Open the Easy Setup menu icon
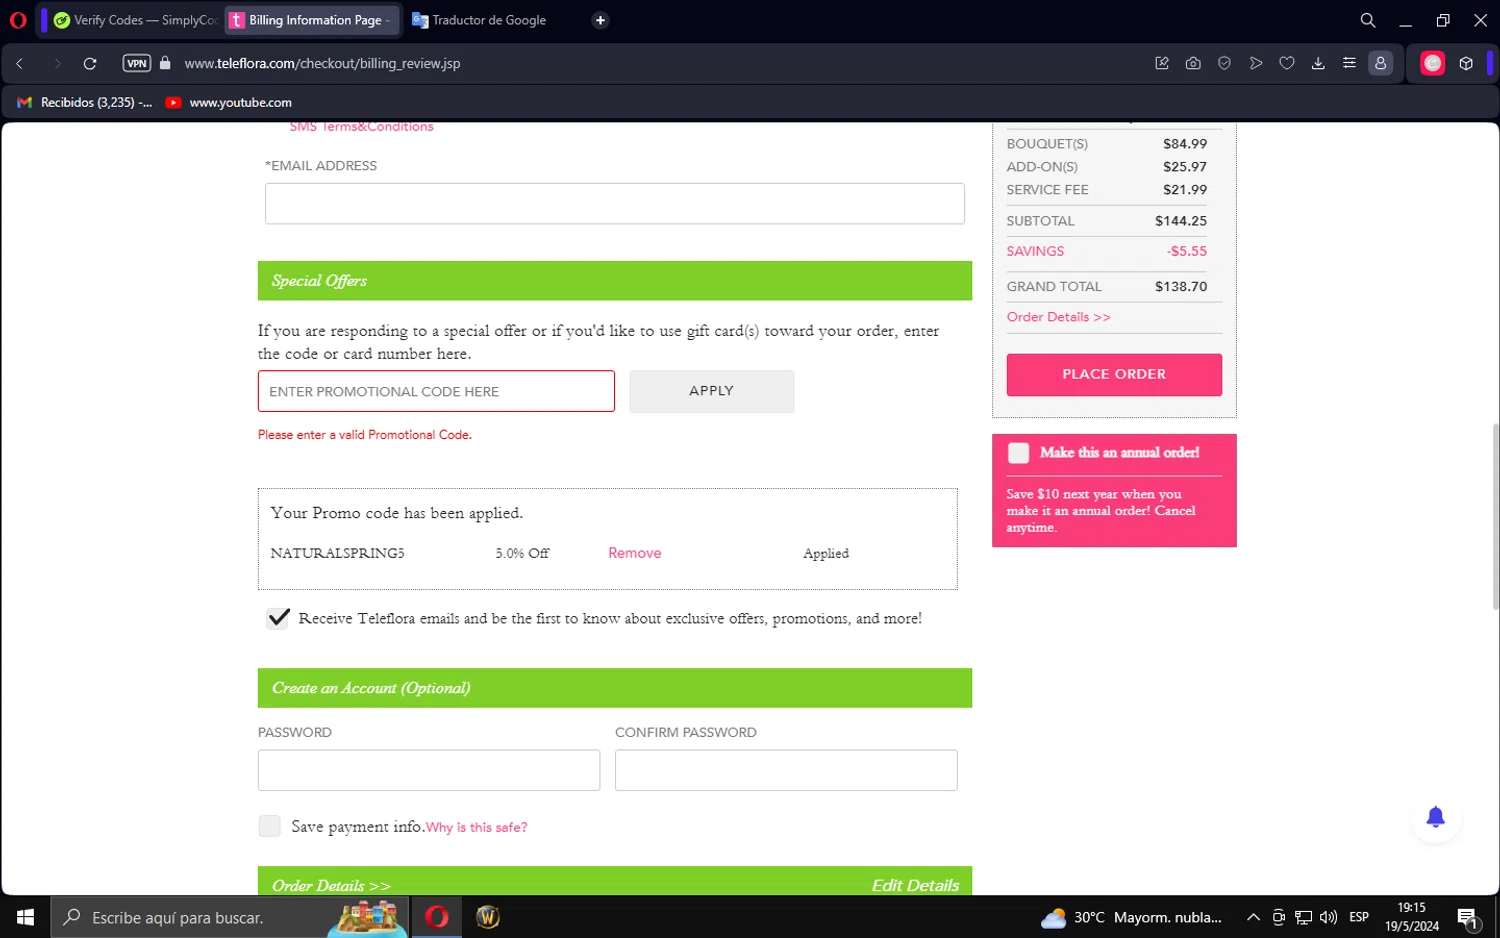 coord(1349,63)
